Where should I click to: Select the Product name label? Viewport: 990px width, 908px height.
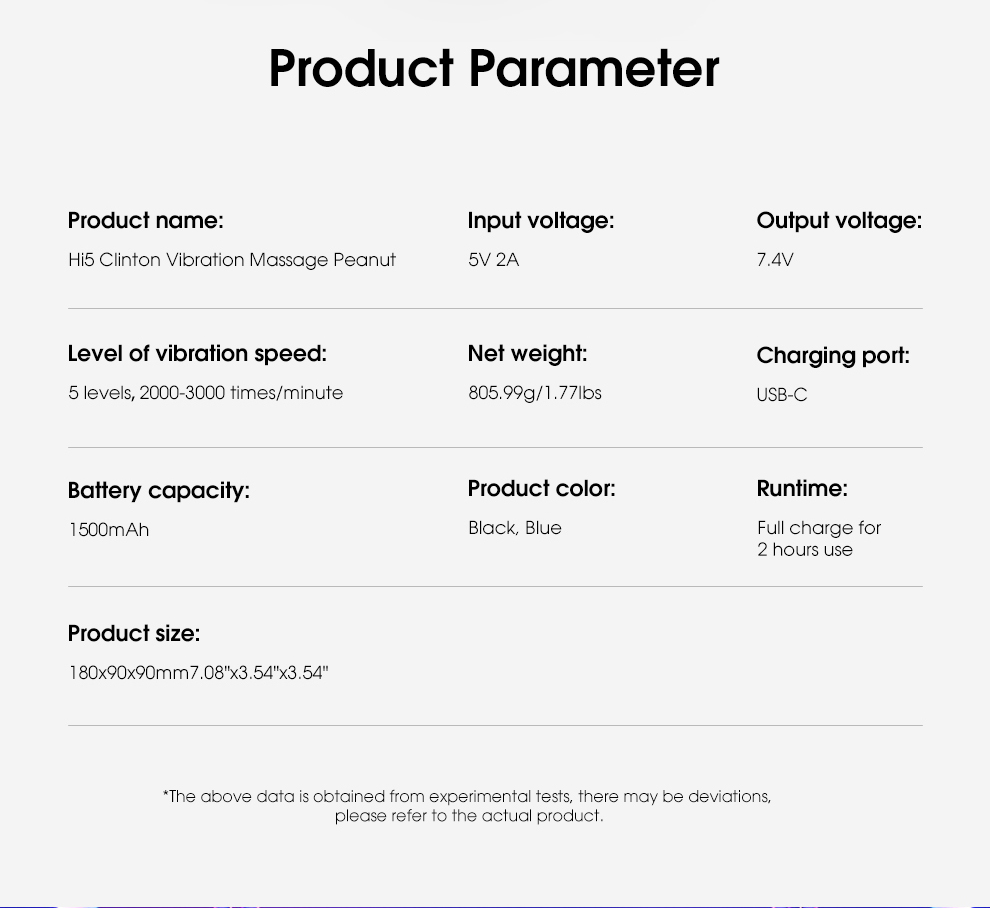click(x=146, y=220)
